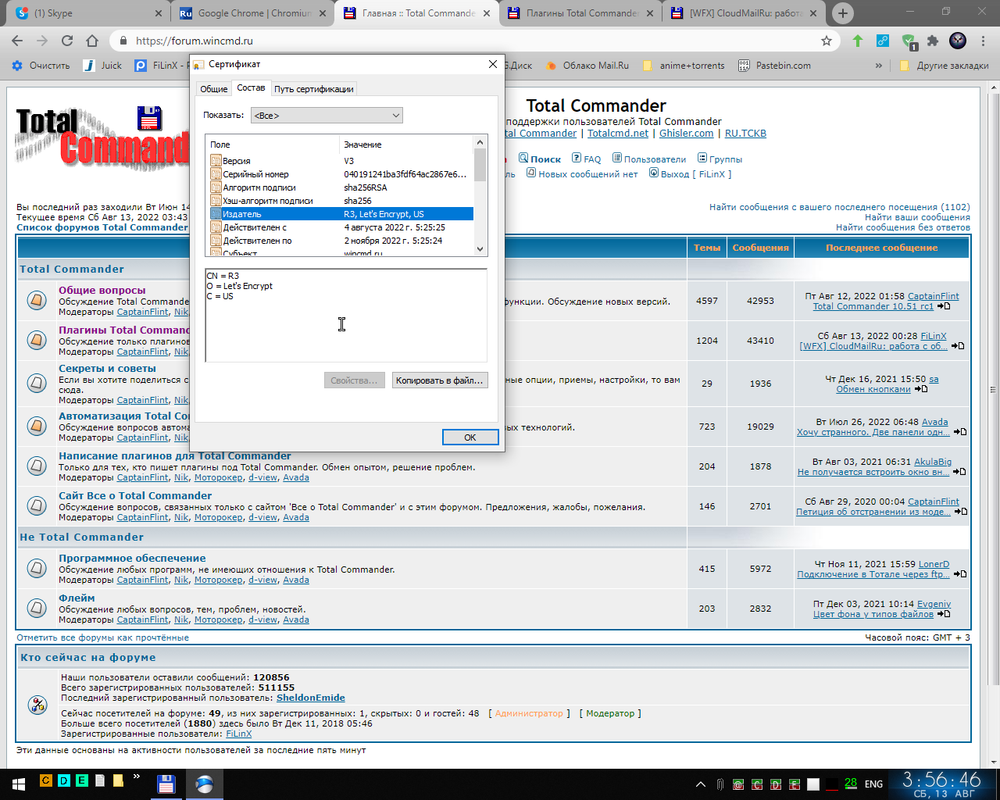The image size is (1000, 800).
Task: Select the Хэш-алгоритм подписи field row
Action: click(x=341, y=200)
